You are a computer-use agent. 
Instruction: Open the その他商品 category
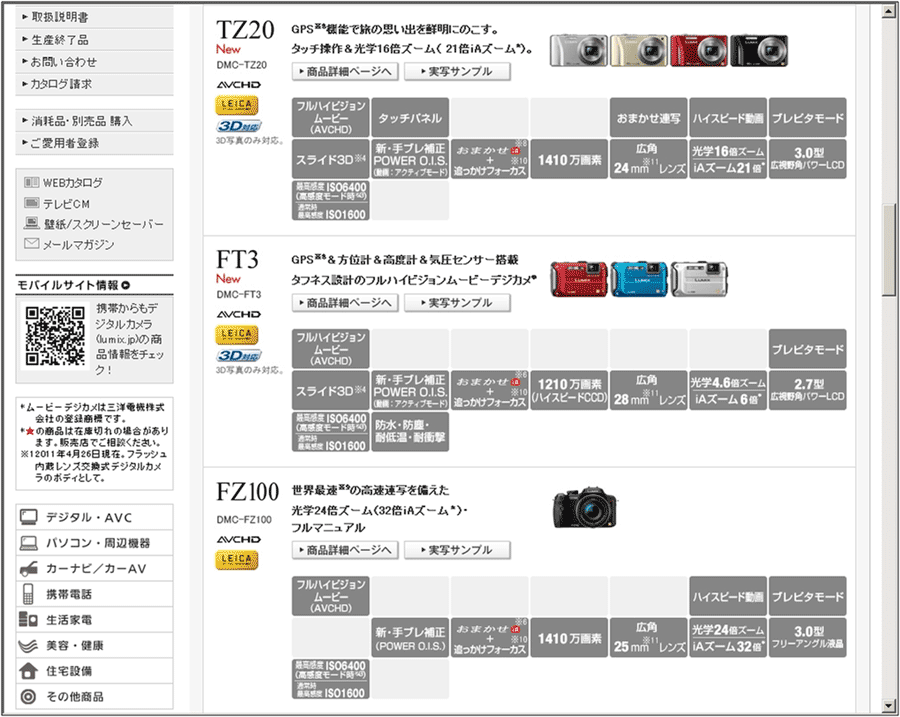(95, 696)
